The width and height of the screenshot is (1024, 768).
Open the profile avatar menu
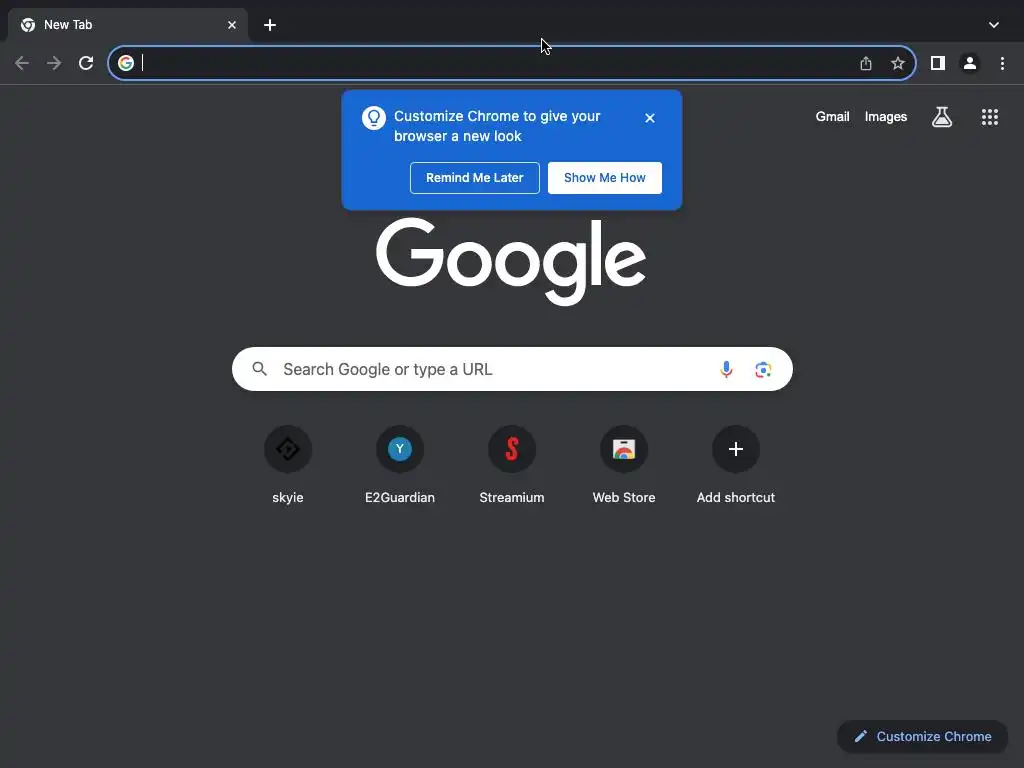(x=970, y=63)
